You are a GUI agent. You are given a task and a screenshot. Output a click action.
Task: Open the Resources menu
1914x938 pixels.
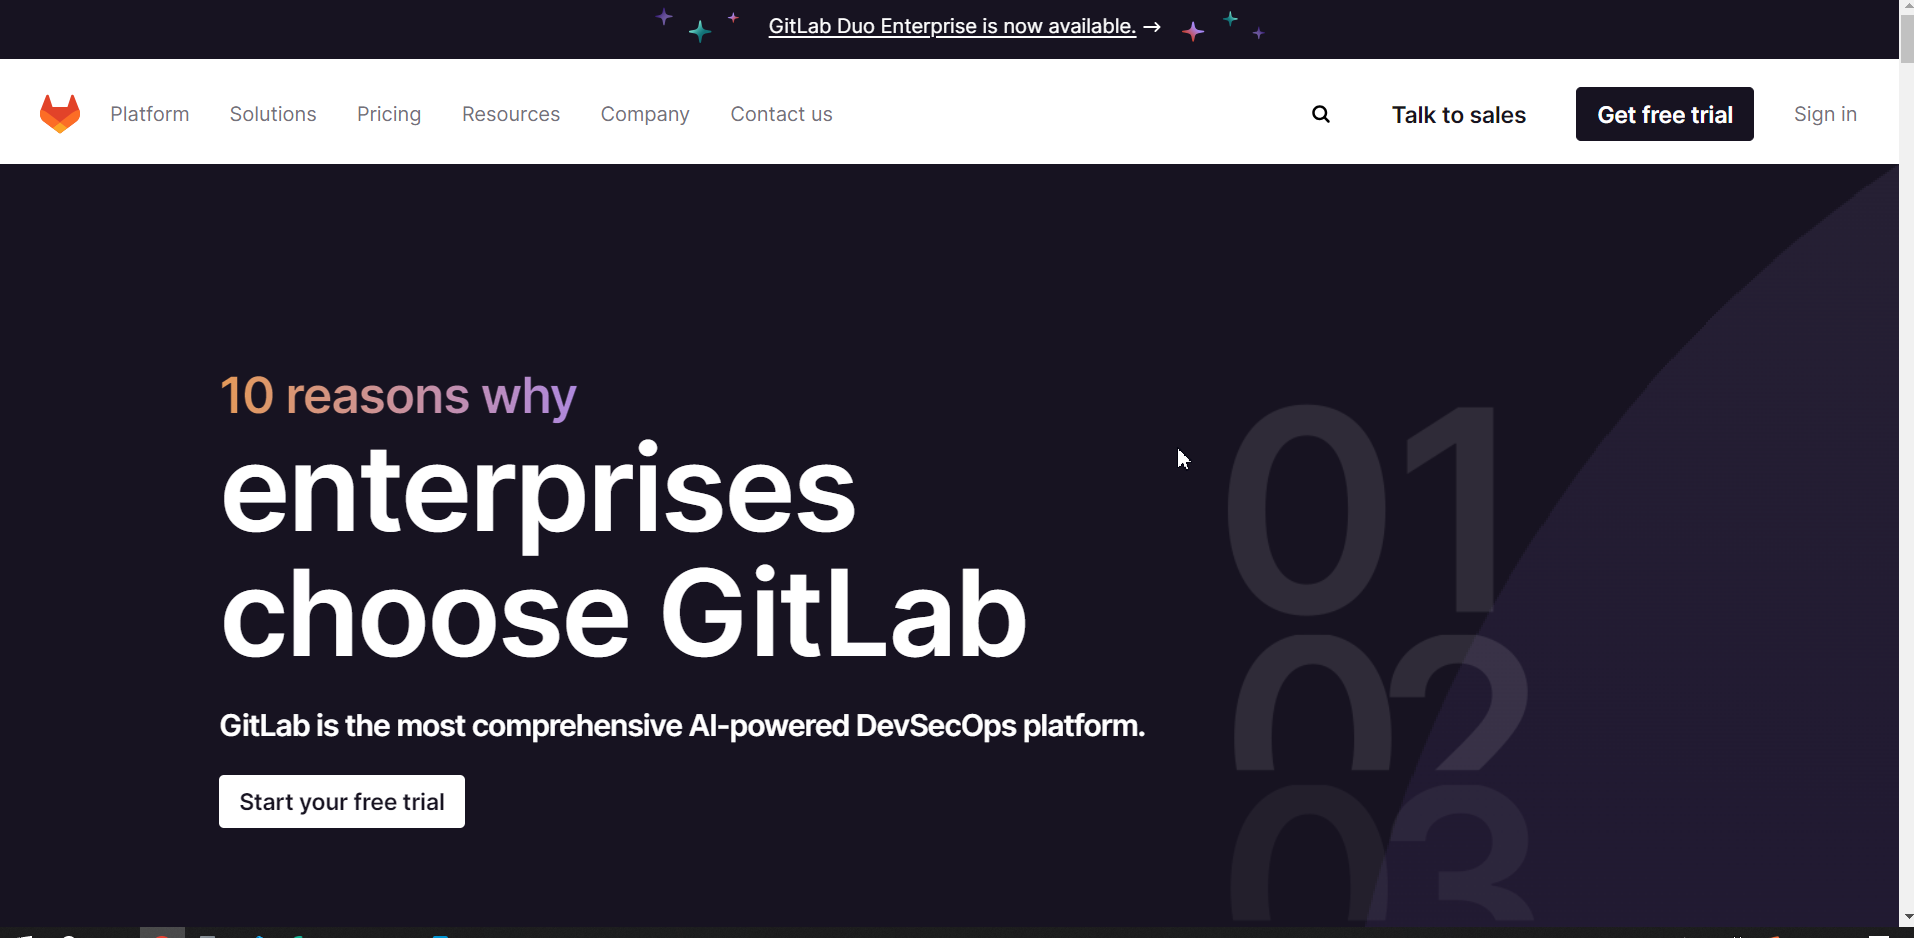click(x=511, y=114)
